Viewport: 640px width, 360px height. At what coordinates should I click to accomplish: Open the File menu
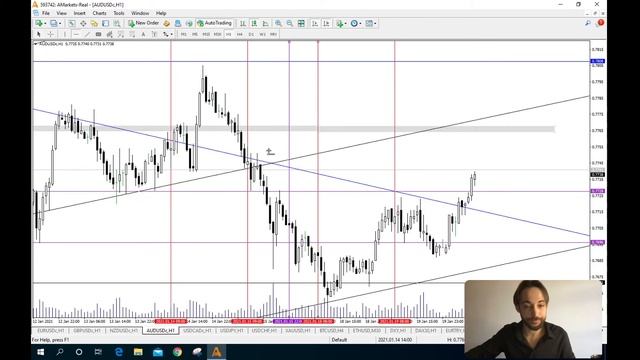[x=46, y=13]
